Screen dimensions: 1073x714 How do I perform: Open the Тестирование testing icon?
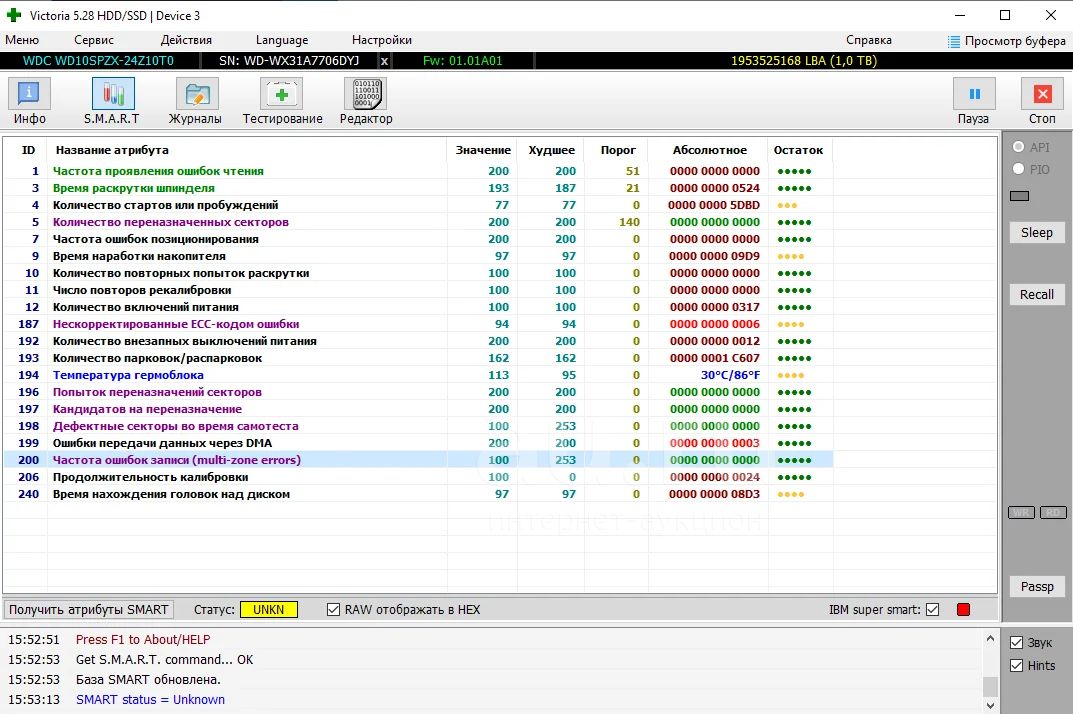coord(281,94)
